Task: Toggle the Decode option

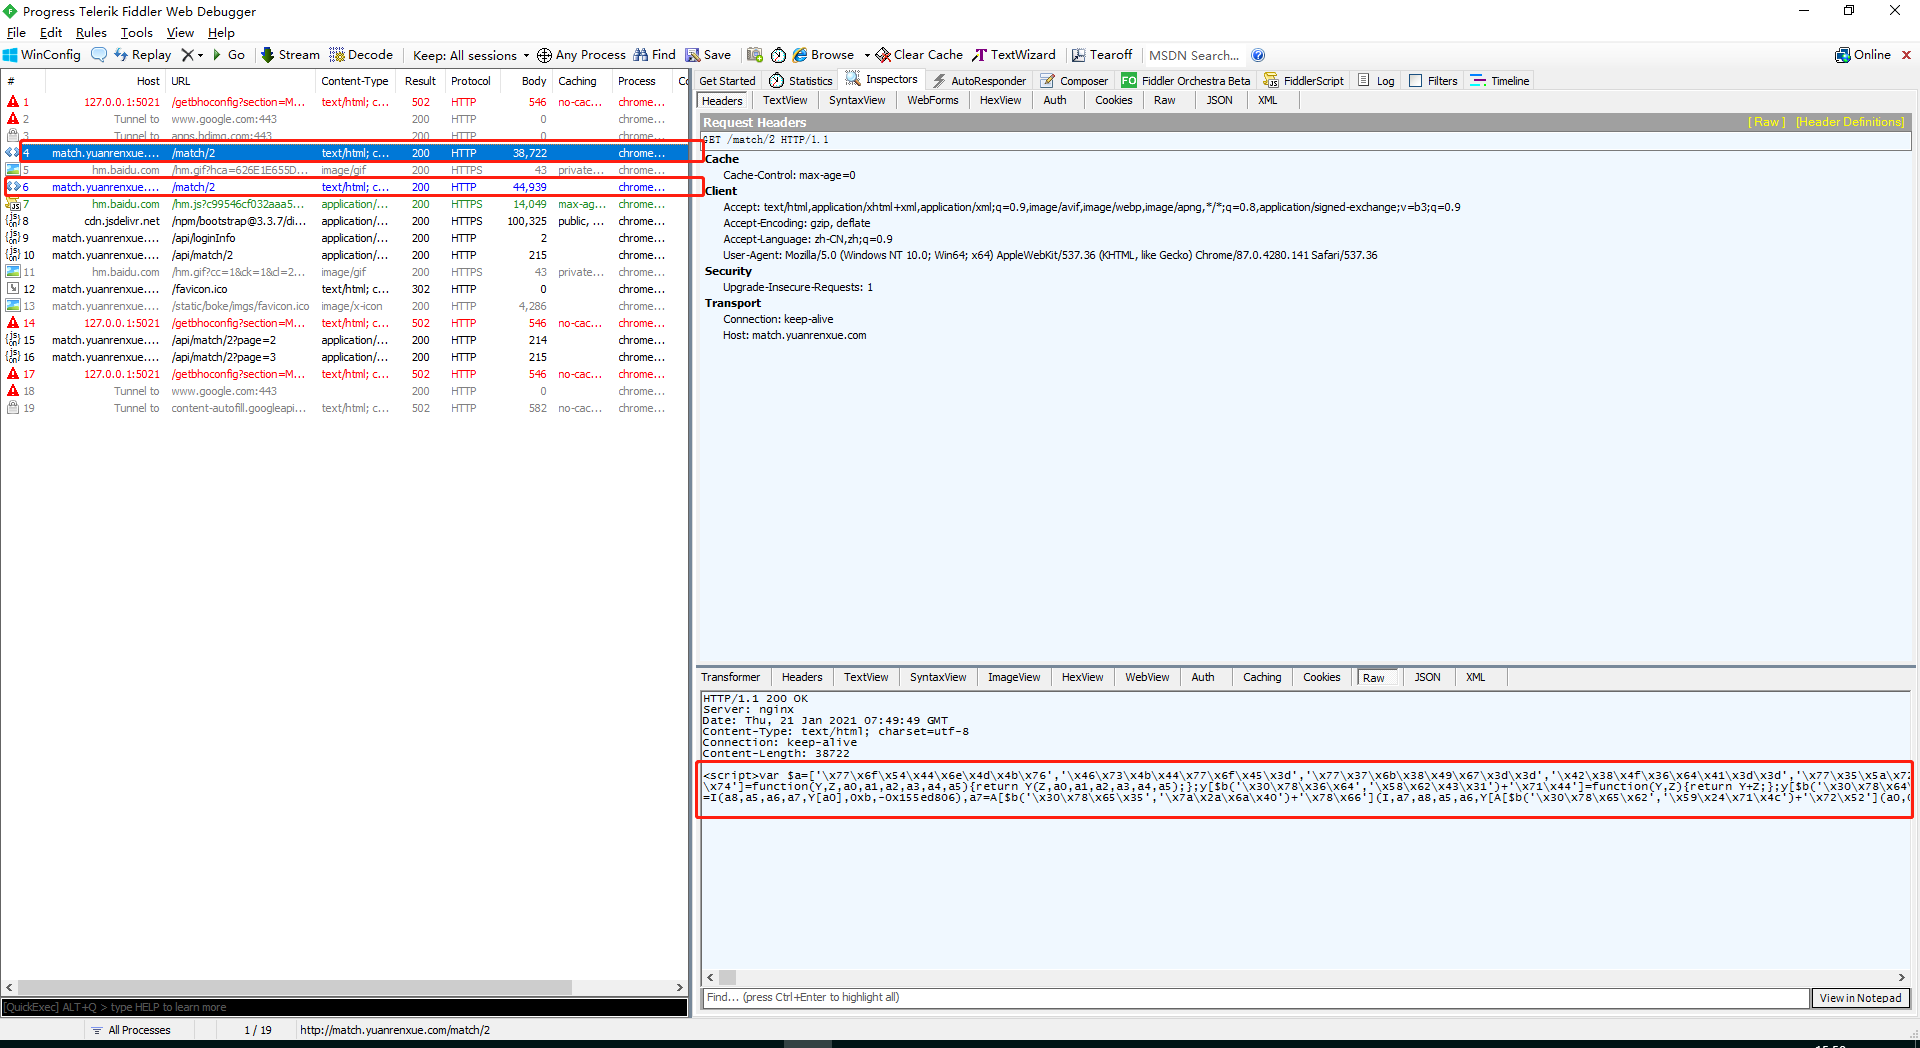Action: 361,55
